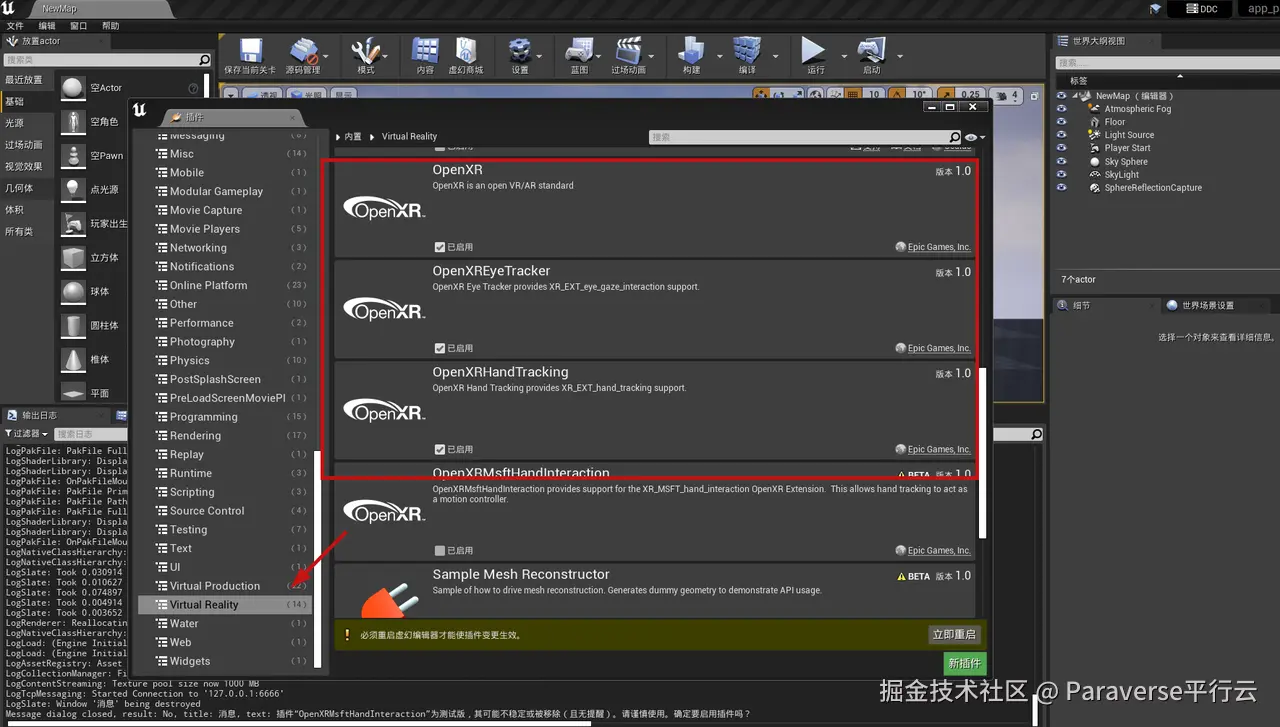The image size is (1280, 727).
Task: Click the New Plugin button
Action: pyautogui.click(x=964, y=663)
